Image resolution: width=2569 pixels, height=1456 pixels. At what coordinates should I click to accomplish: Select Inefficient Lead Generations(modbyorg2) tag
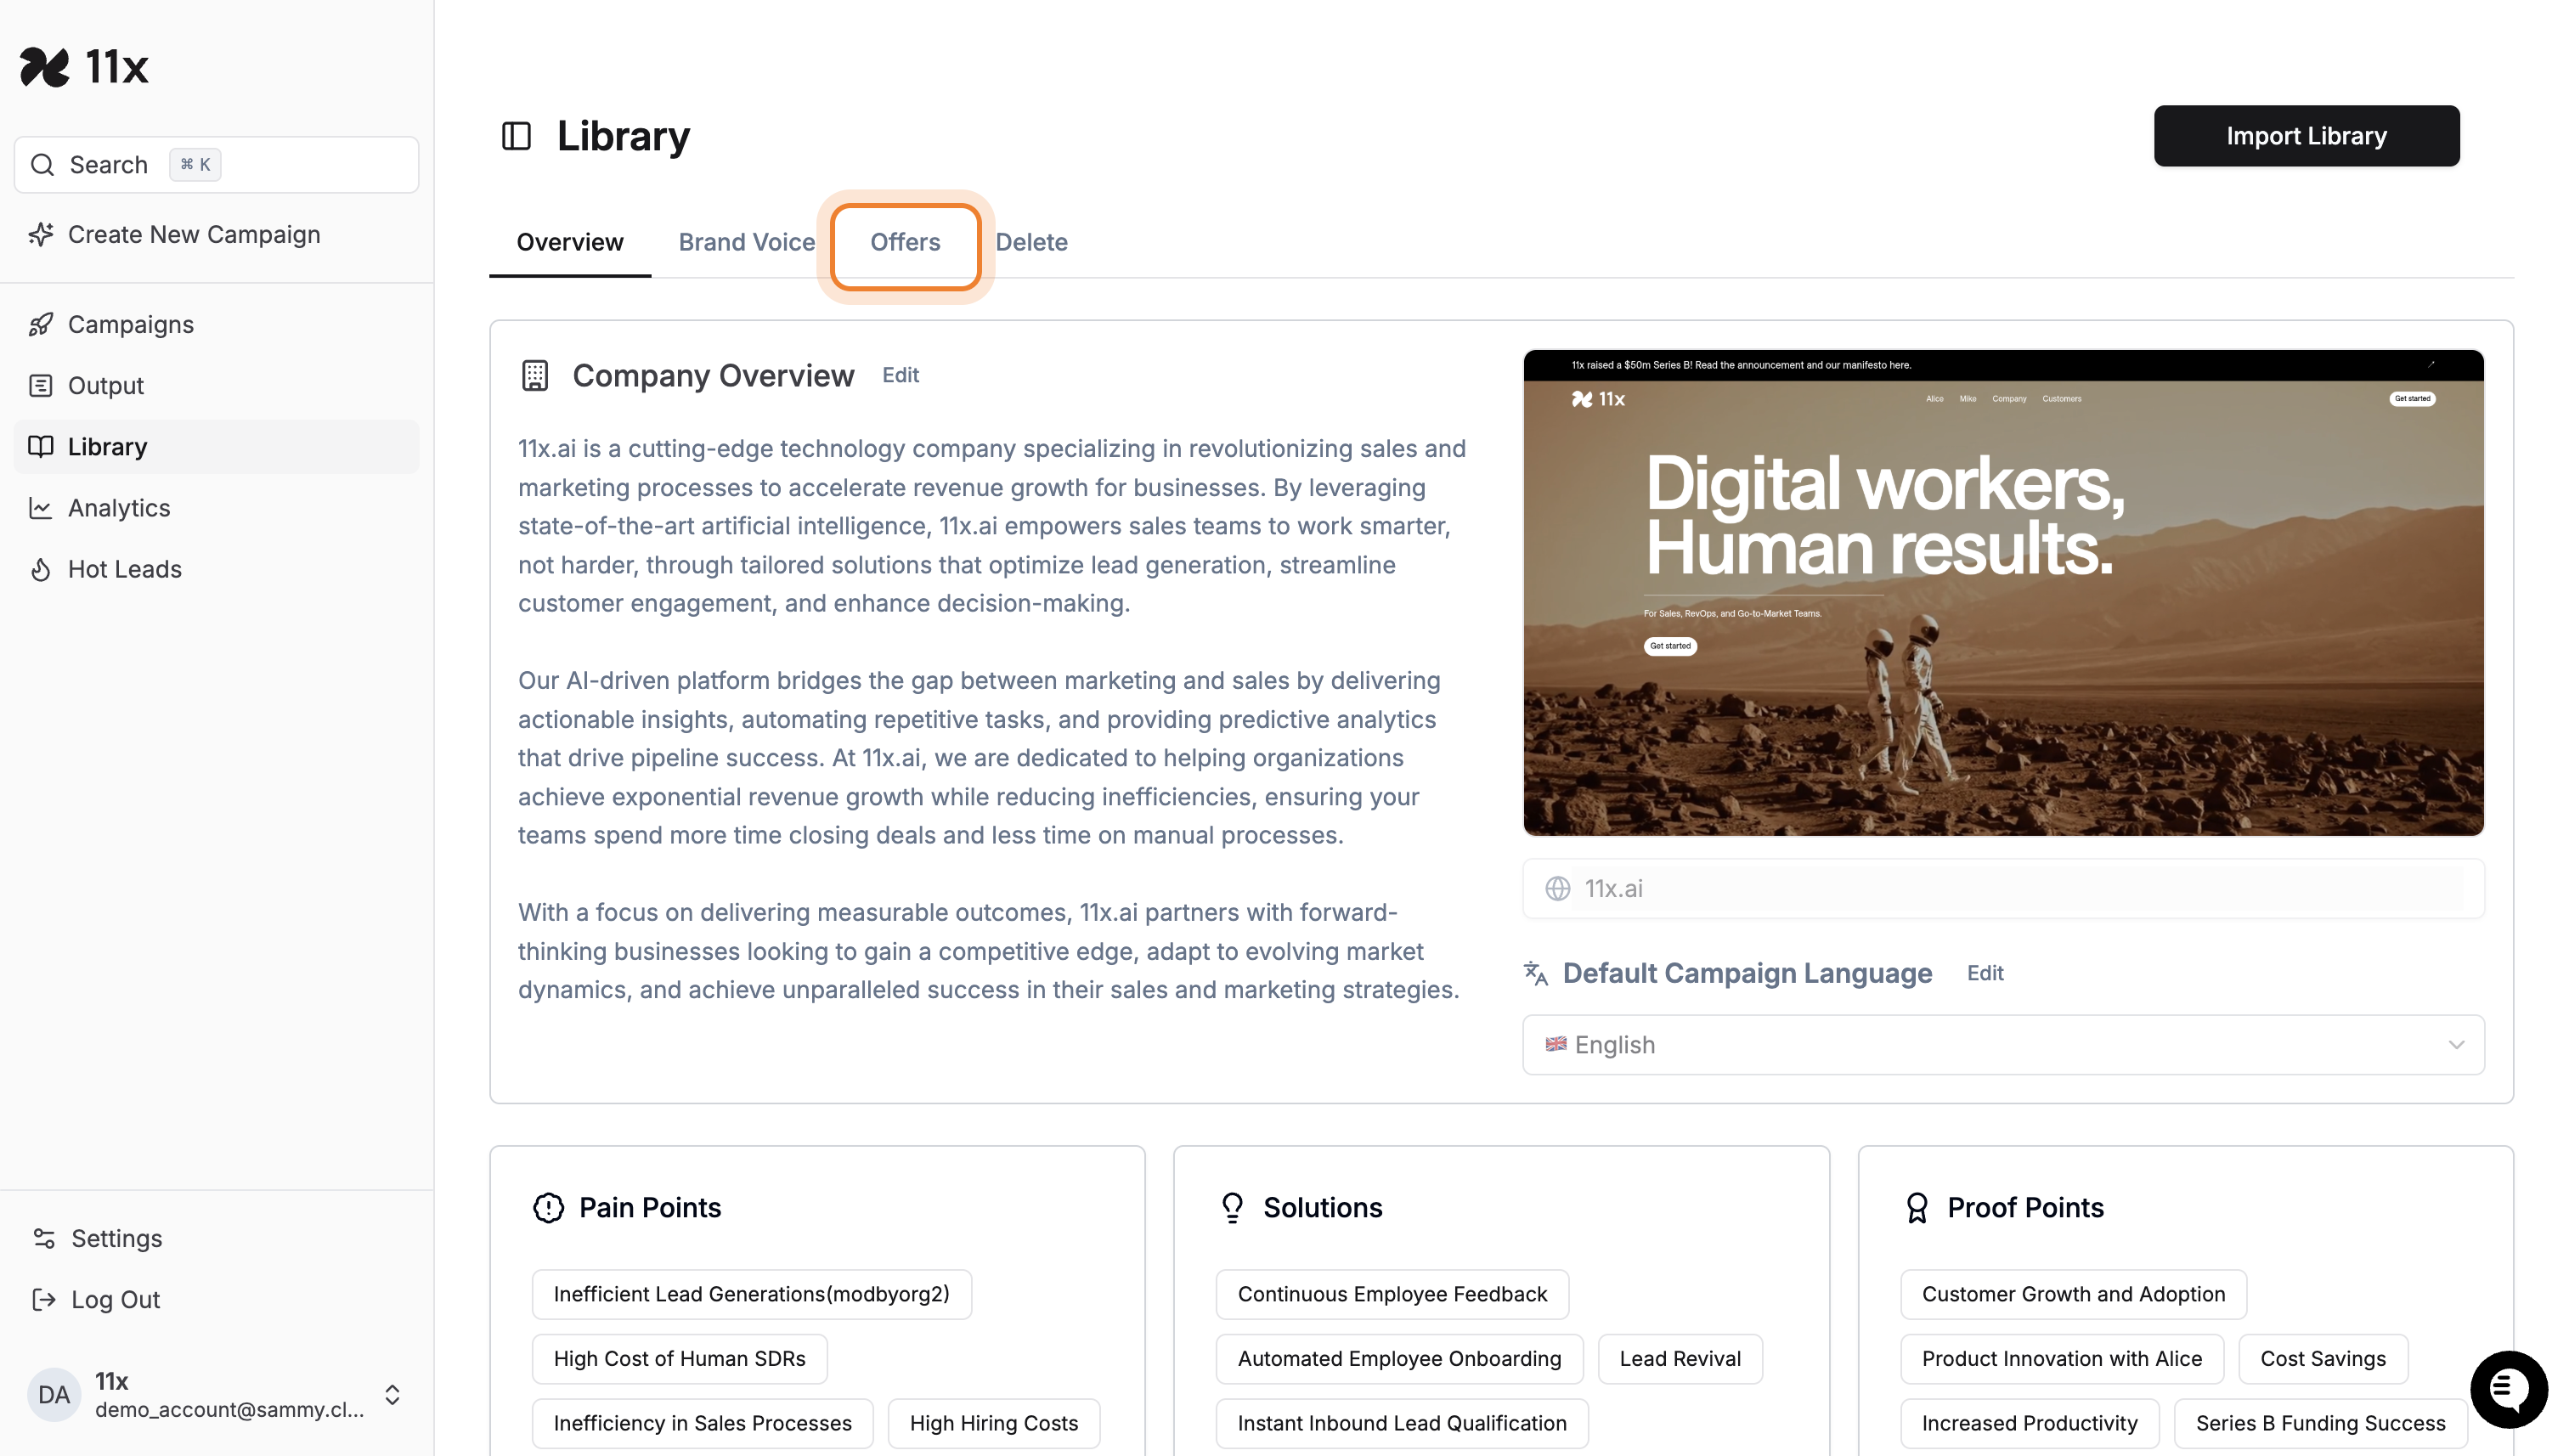click(751, 1294)
